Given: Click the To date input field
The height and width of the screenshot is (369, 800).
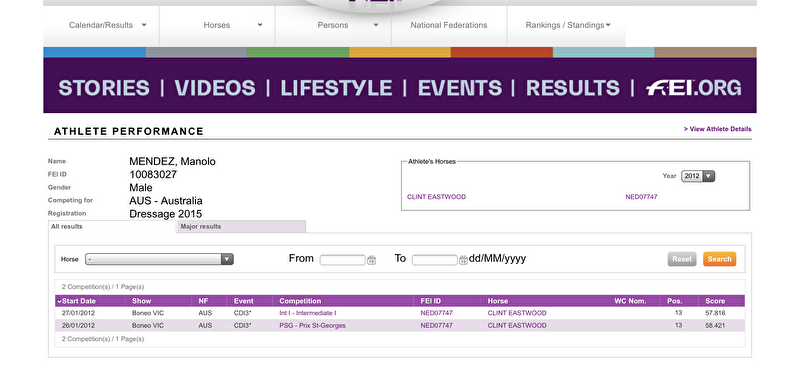Looking at the screenshot, I should coord(435,260).
